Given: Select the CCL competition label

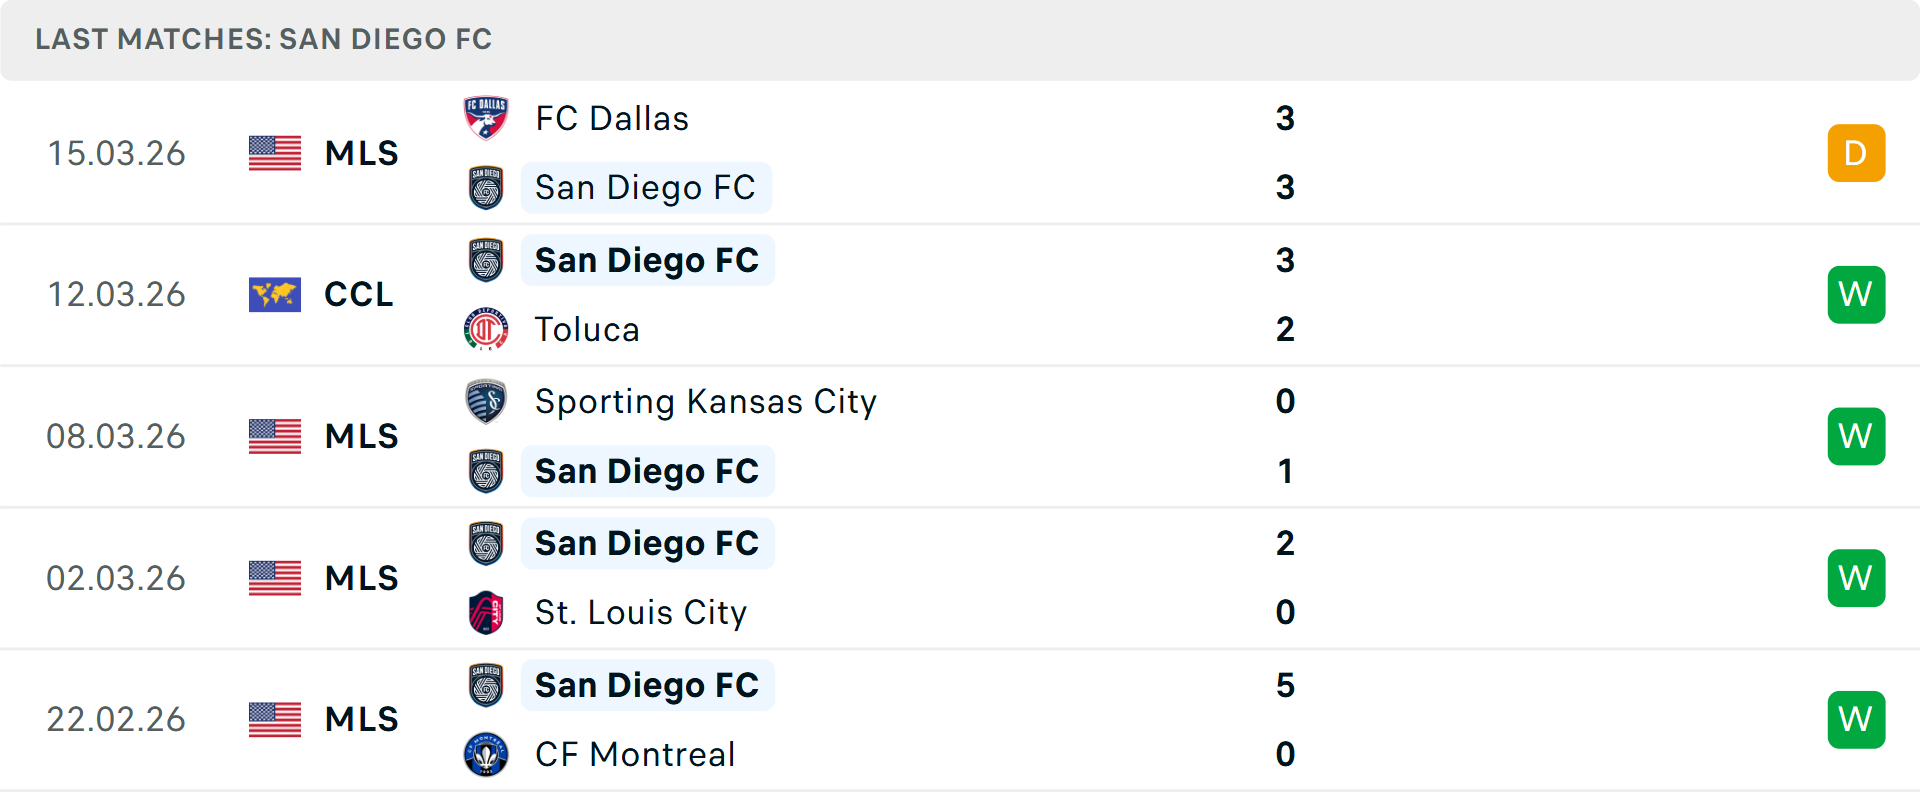Looking at the screenshot, I should click(359, 295).
